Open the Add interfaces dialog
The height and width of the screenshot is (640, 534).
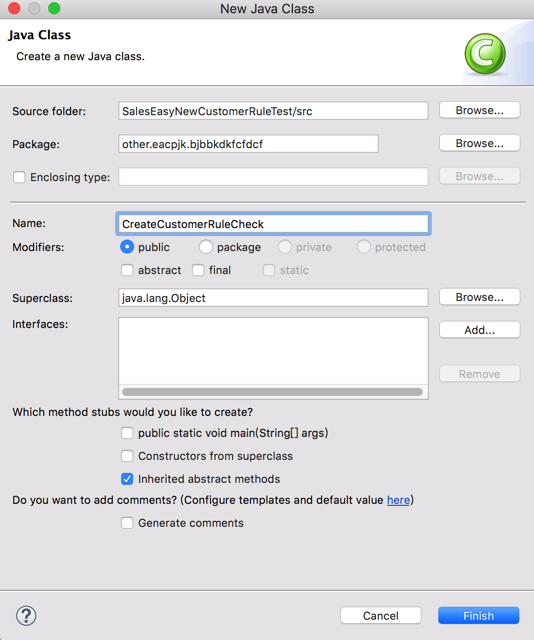pyautogui.click(x=479, y=330)
